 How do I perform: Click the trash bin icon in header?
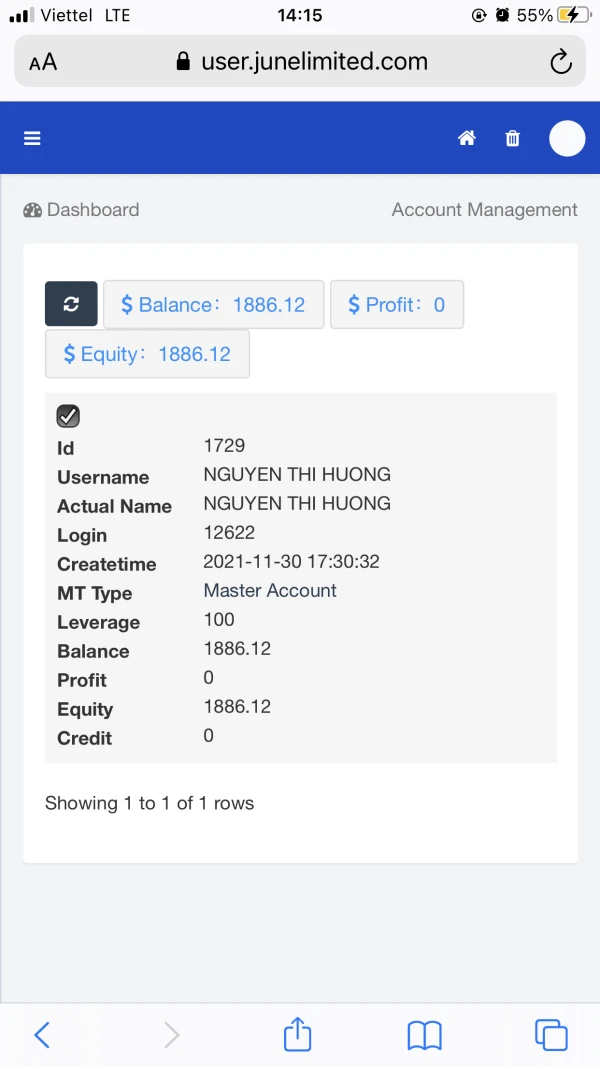513,139
